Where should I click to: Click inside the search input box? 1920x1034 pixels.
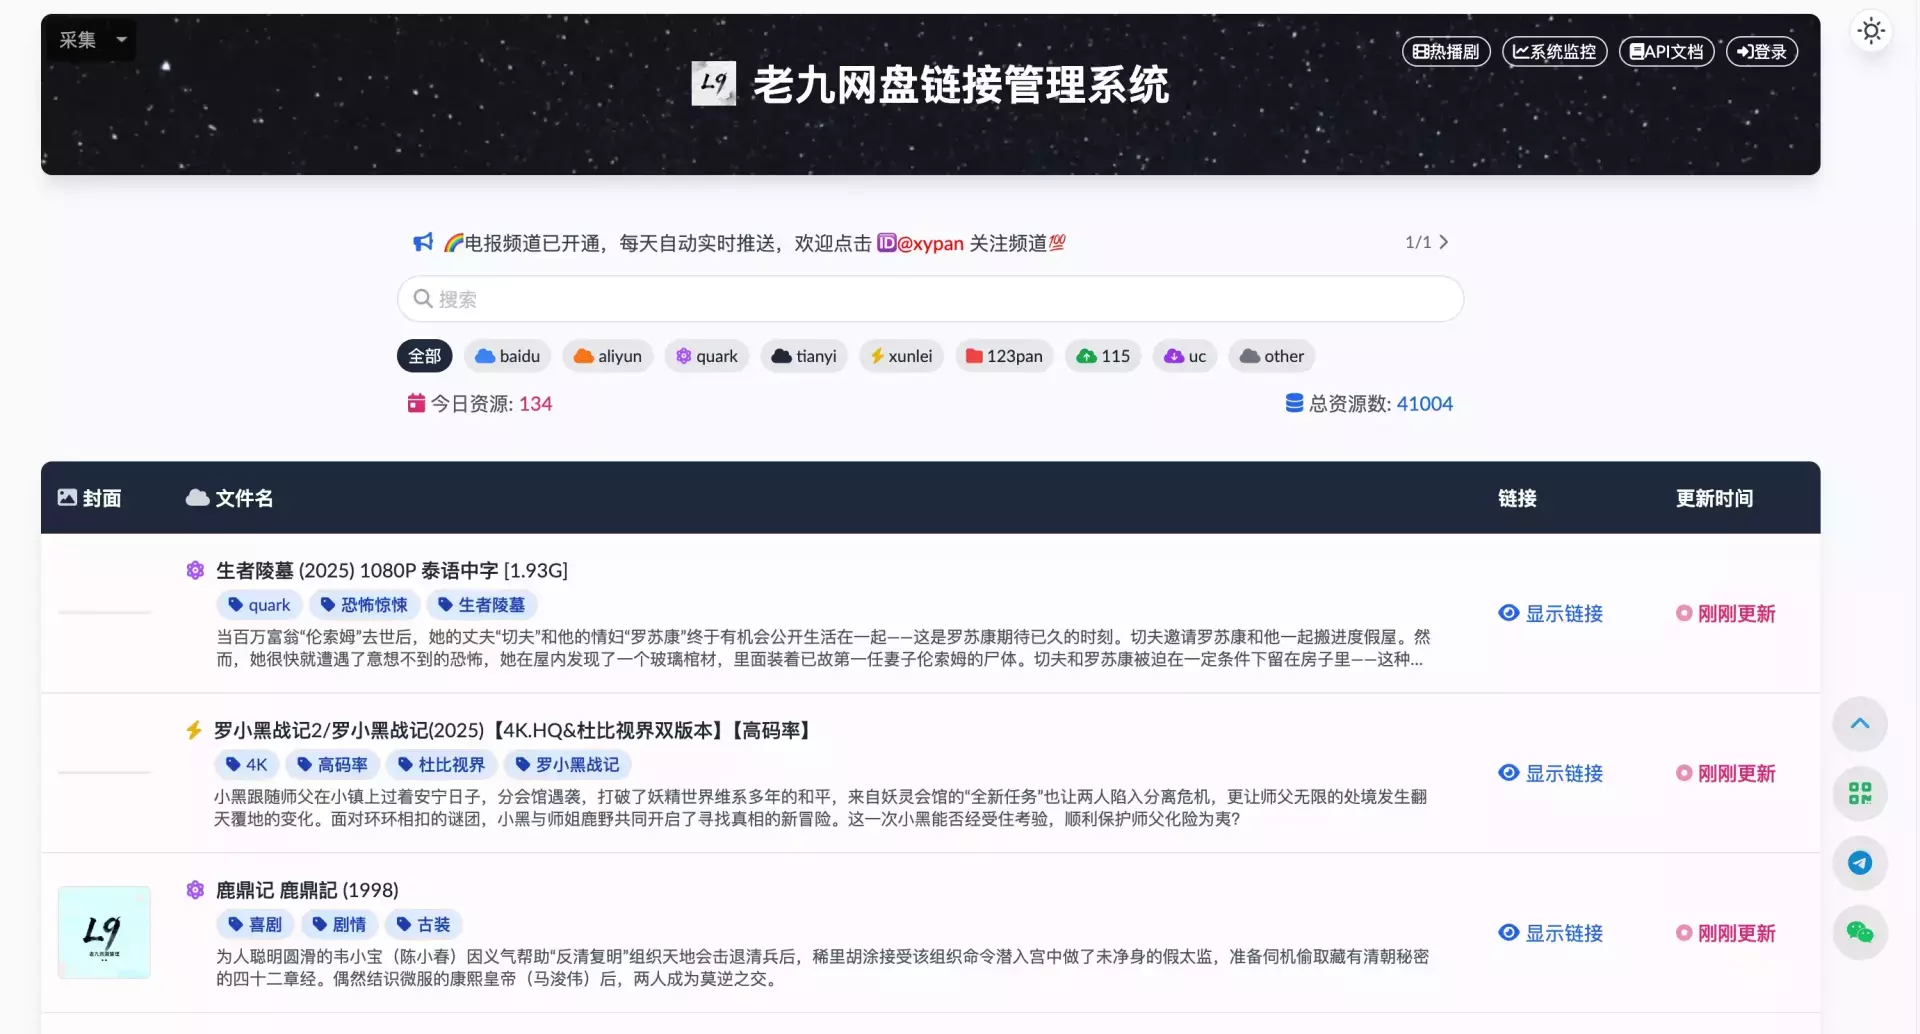click(x=929, y=298)
